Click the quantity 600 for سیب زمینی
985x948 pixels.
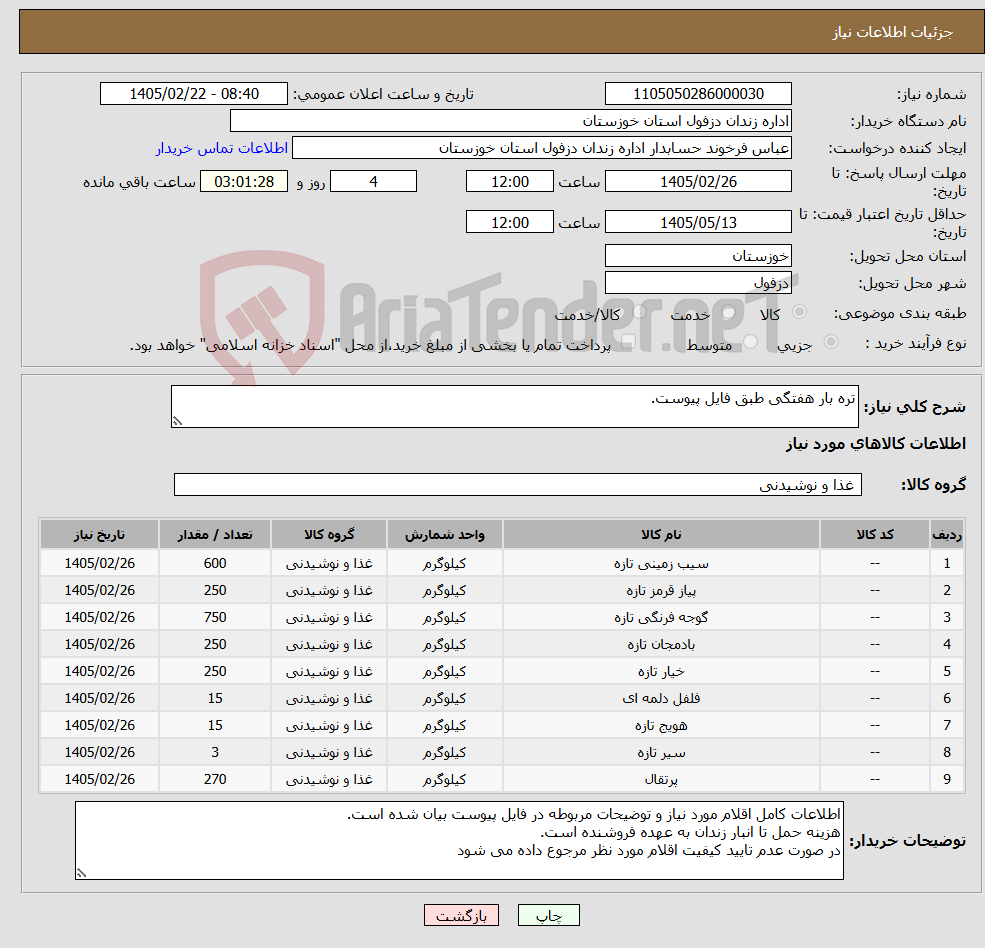[x=215, y=564]
